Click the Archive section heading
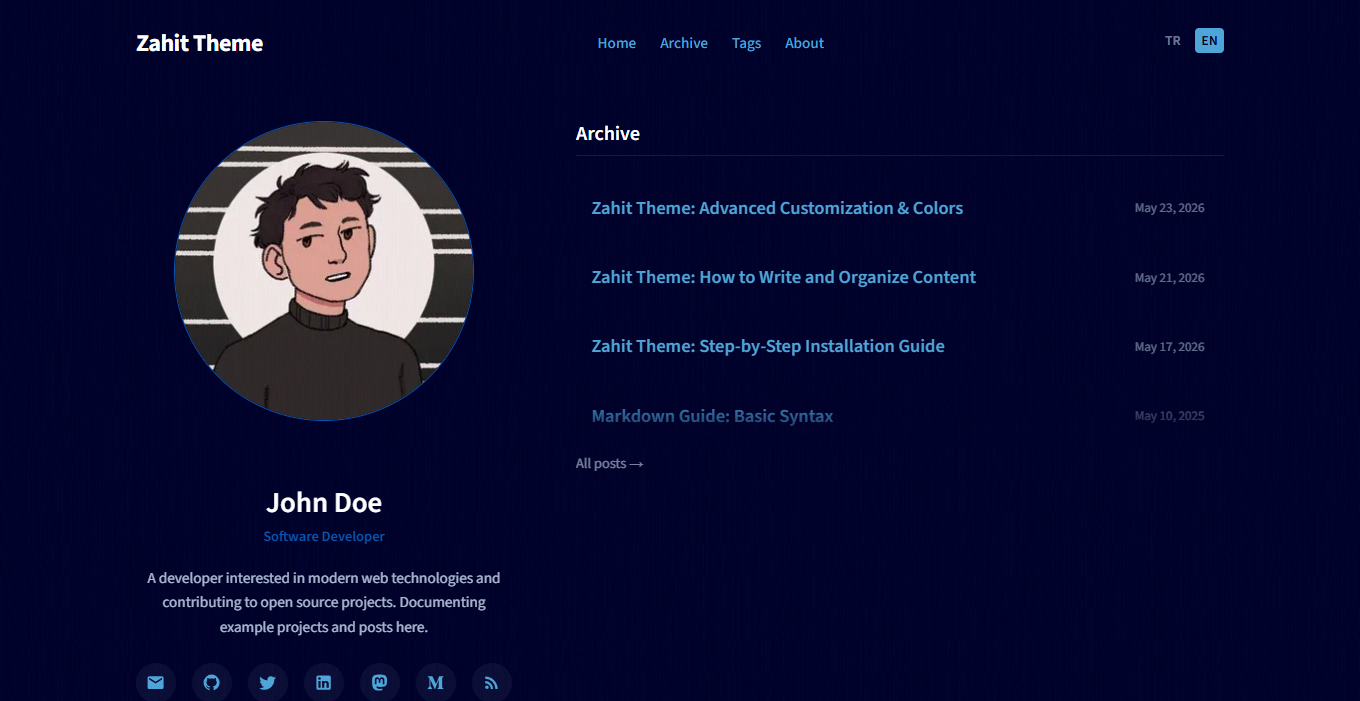The width and height of the screenshot is (1360, 701). coord(608,133)
